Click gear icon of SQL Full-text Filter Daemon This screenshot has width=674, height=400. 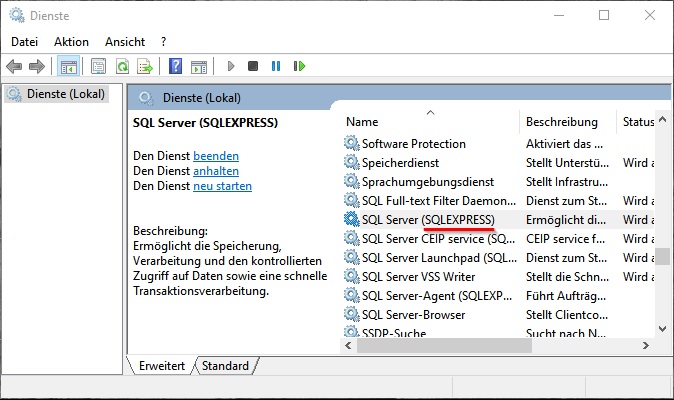pos(352,200)
